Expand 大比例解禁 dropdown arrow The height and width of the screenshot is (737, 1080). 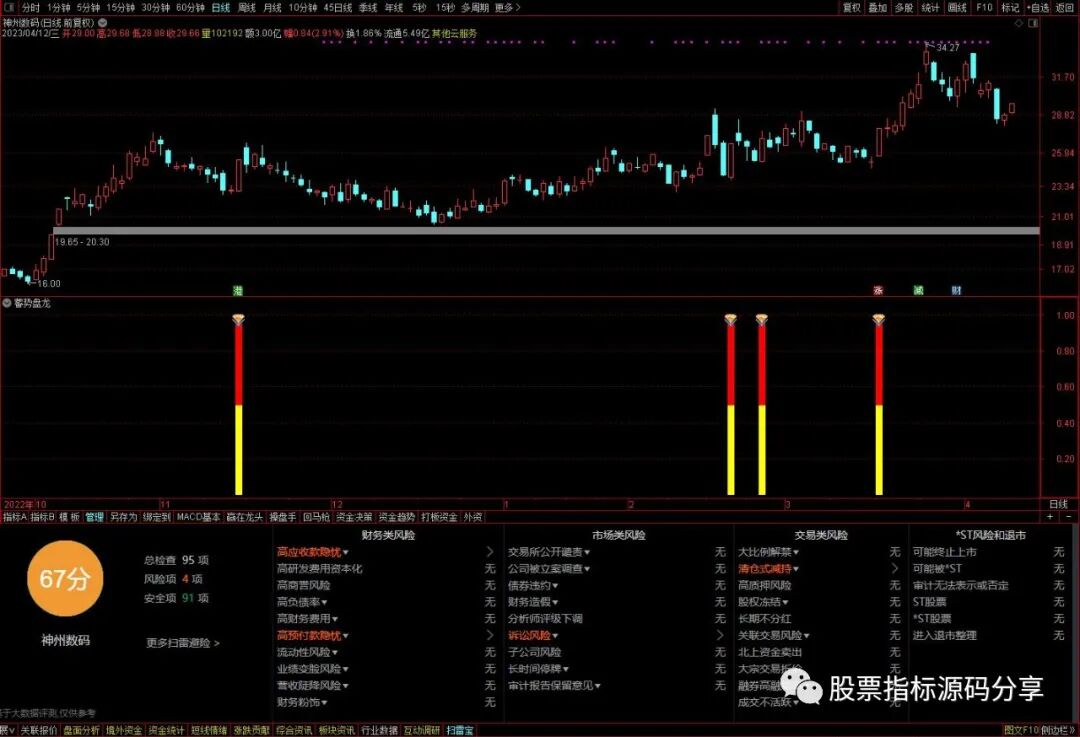pos(796,552)
